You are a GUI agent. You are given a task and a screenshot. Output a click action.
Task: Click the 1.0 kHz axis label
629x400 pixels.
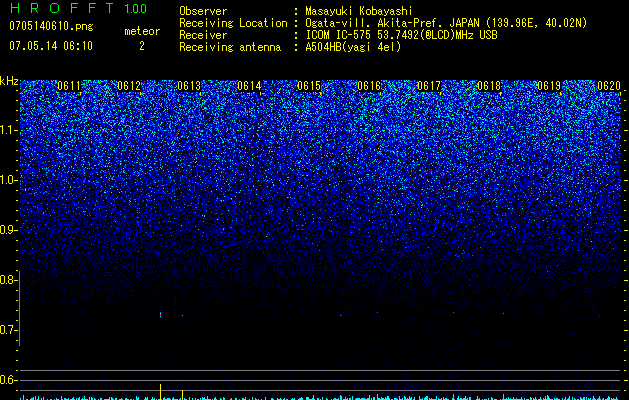click(8, 180)
